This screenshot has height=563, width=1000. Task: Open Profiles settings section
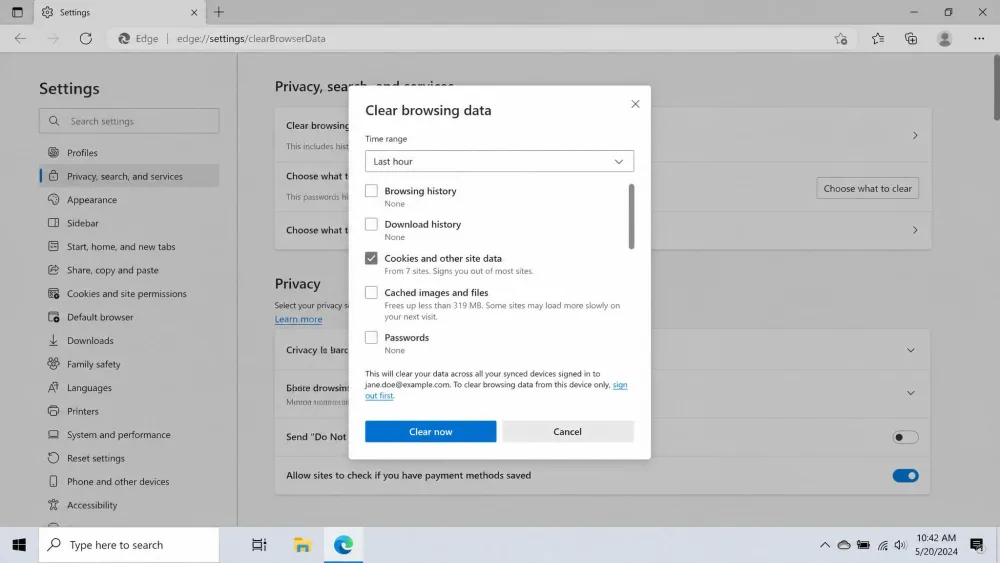[129, 153]
